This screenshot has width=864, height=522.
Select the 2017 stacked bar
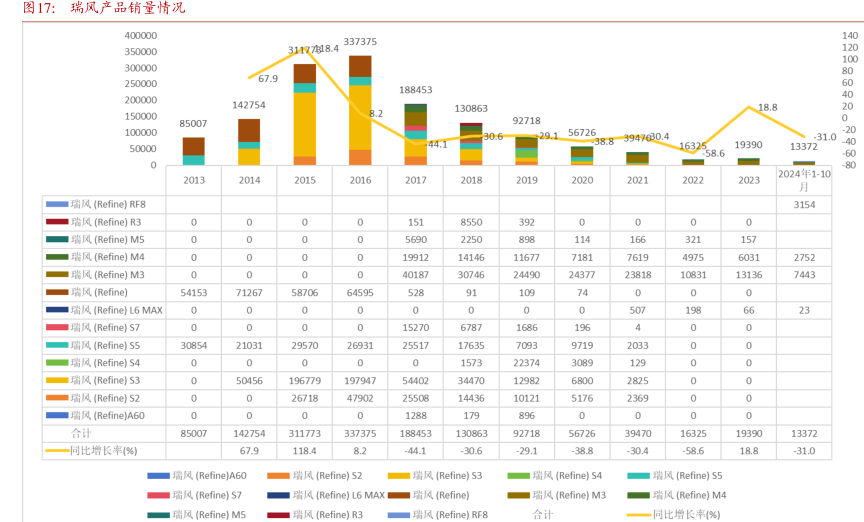click(415, 135)
